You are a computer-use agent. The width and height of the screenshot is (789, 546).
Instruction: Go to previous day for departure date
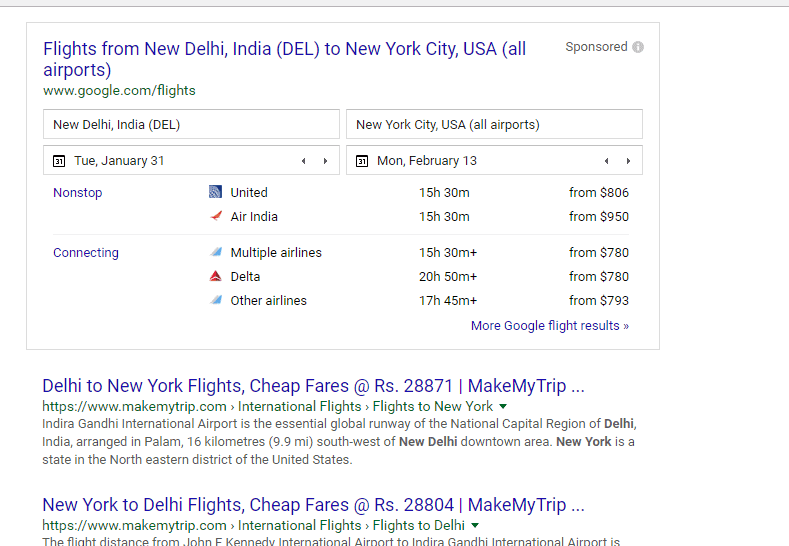click(x=303, y=161)
